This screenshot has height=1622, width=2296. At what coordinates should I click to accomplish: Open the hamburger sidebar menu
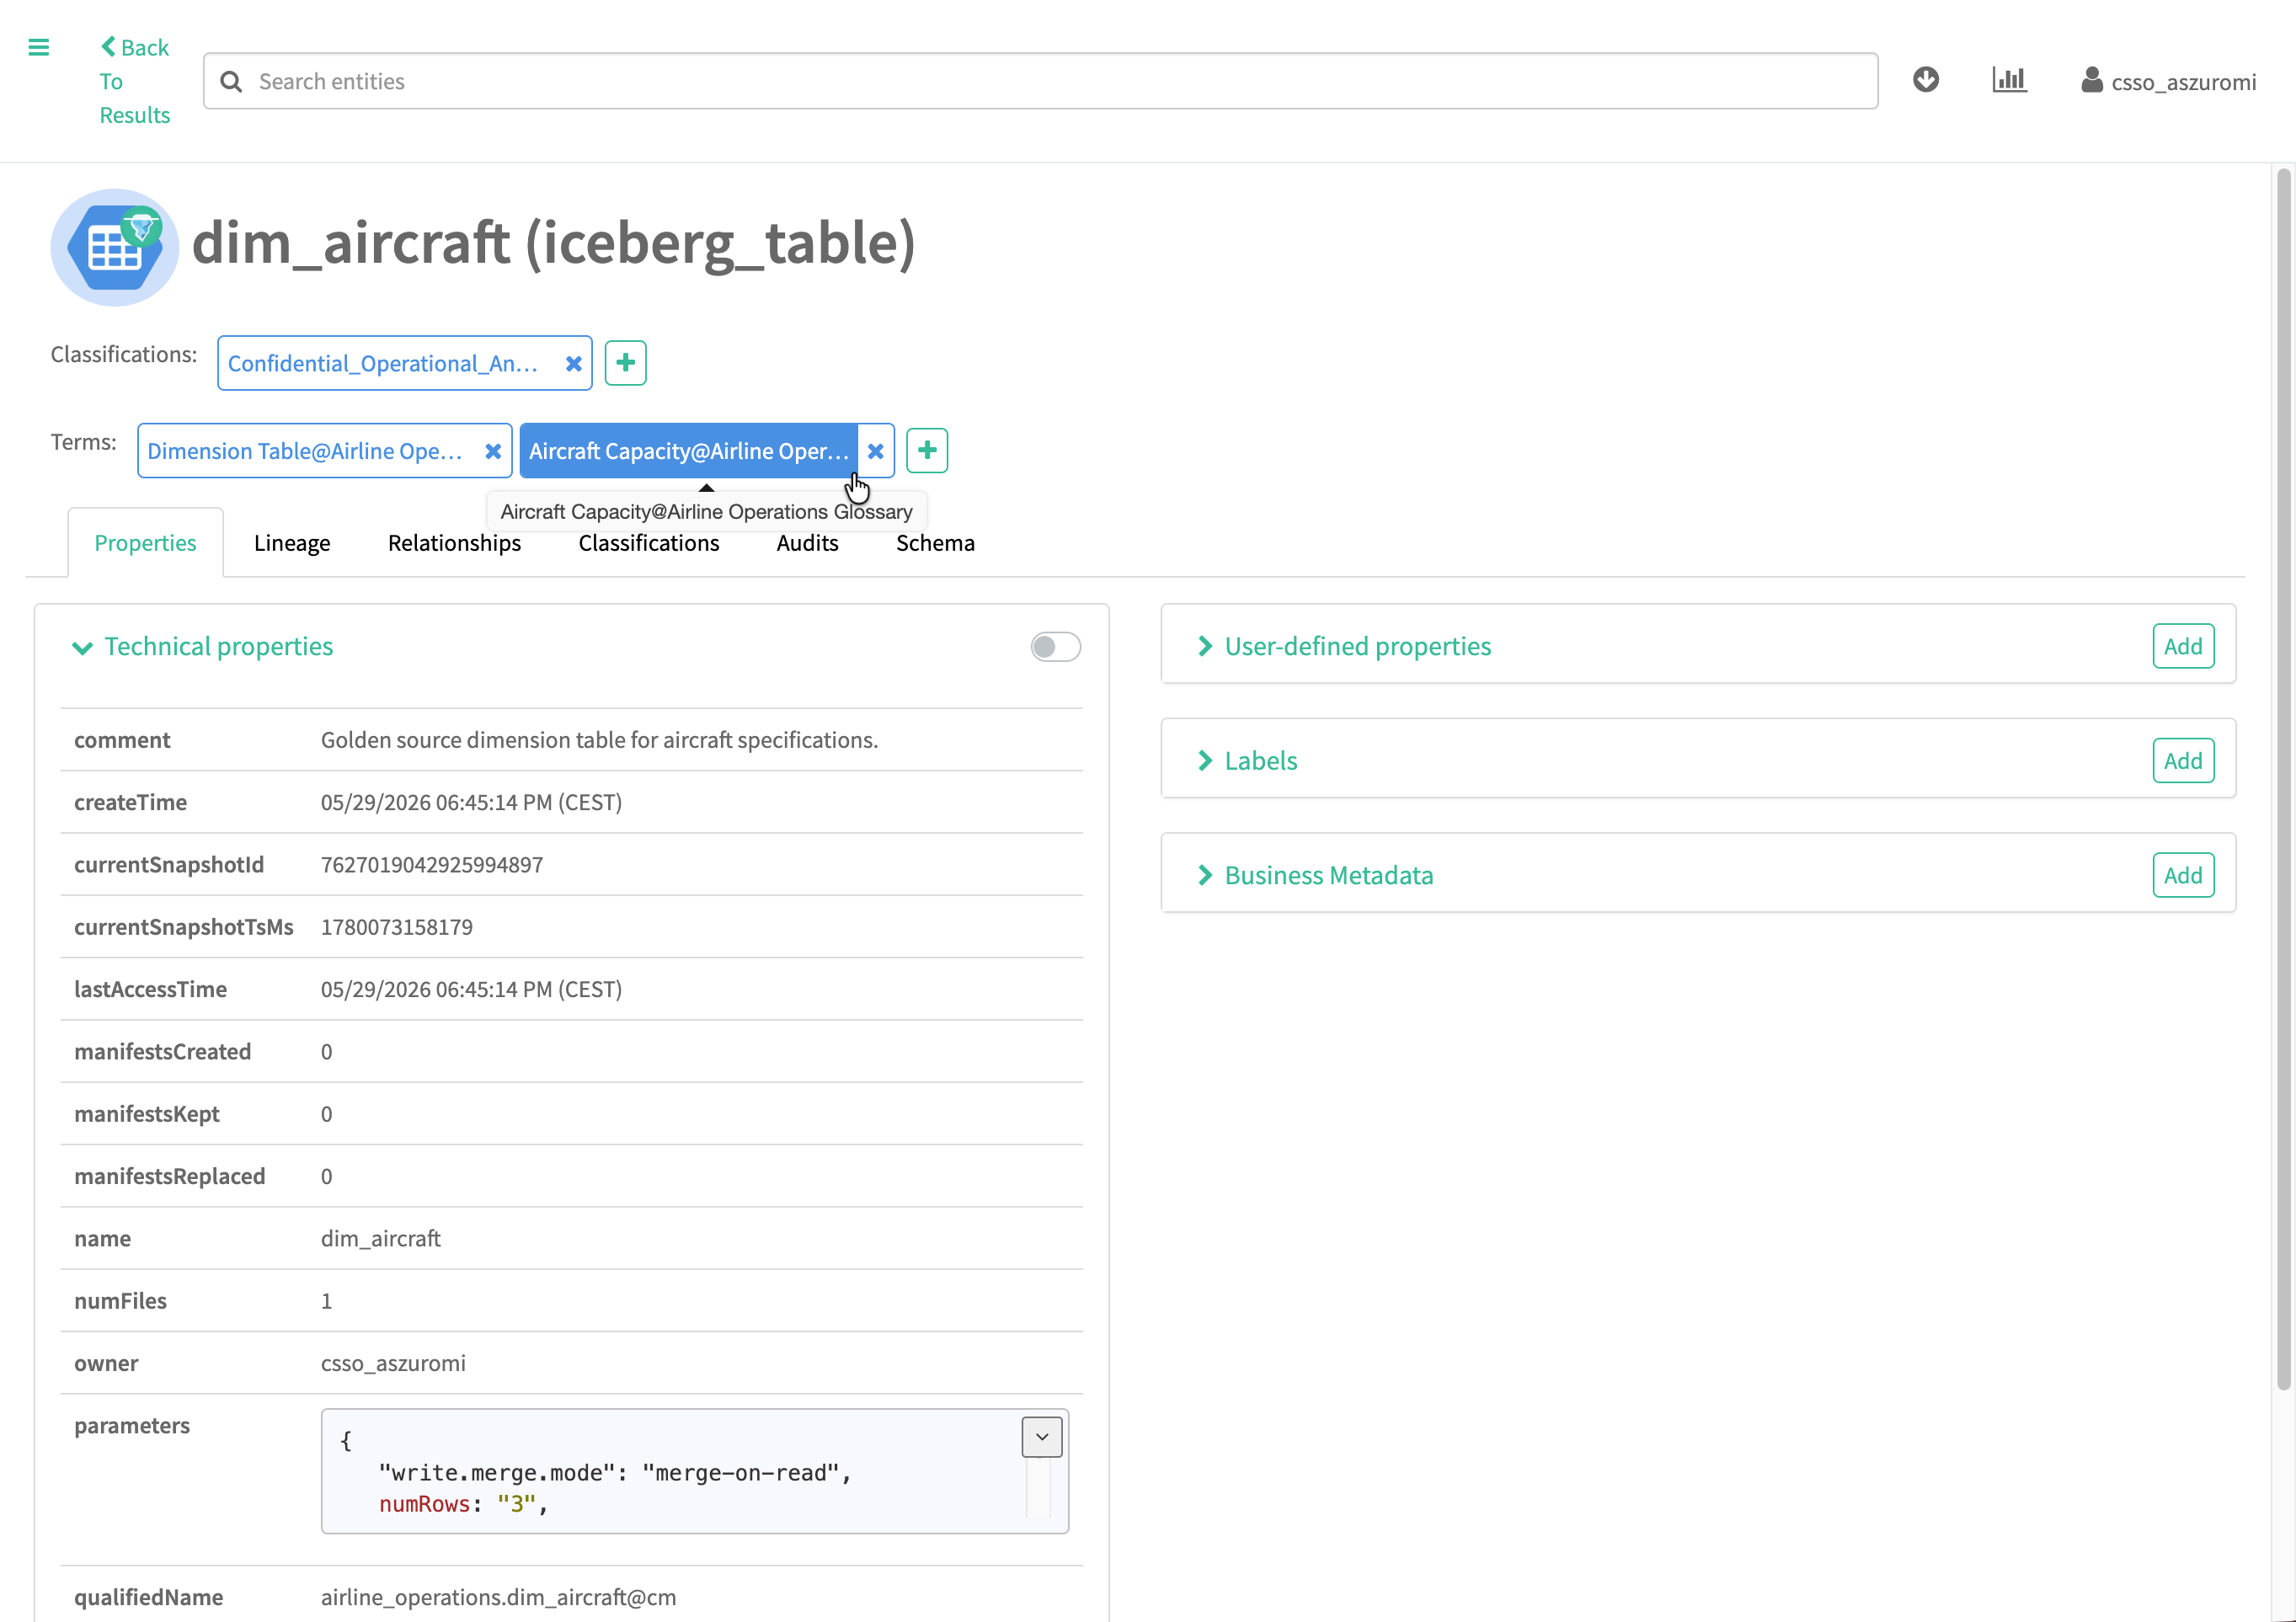point(39,47)
